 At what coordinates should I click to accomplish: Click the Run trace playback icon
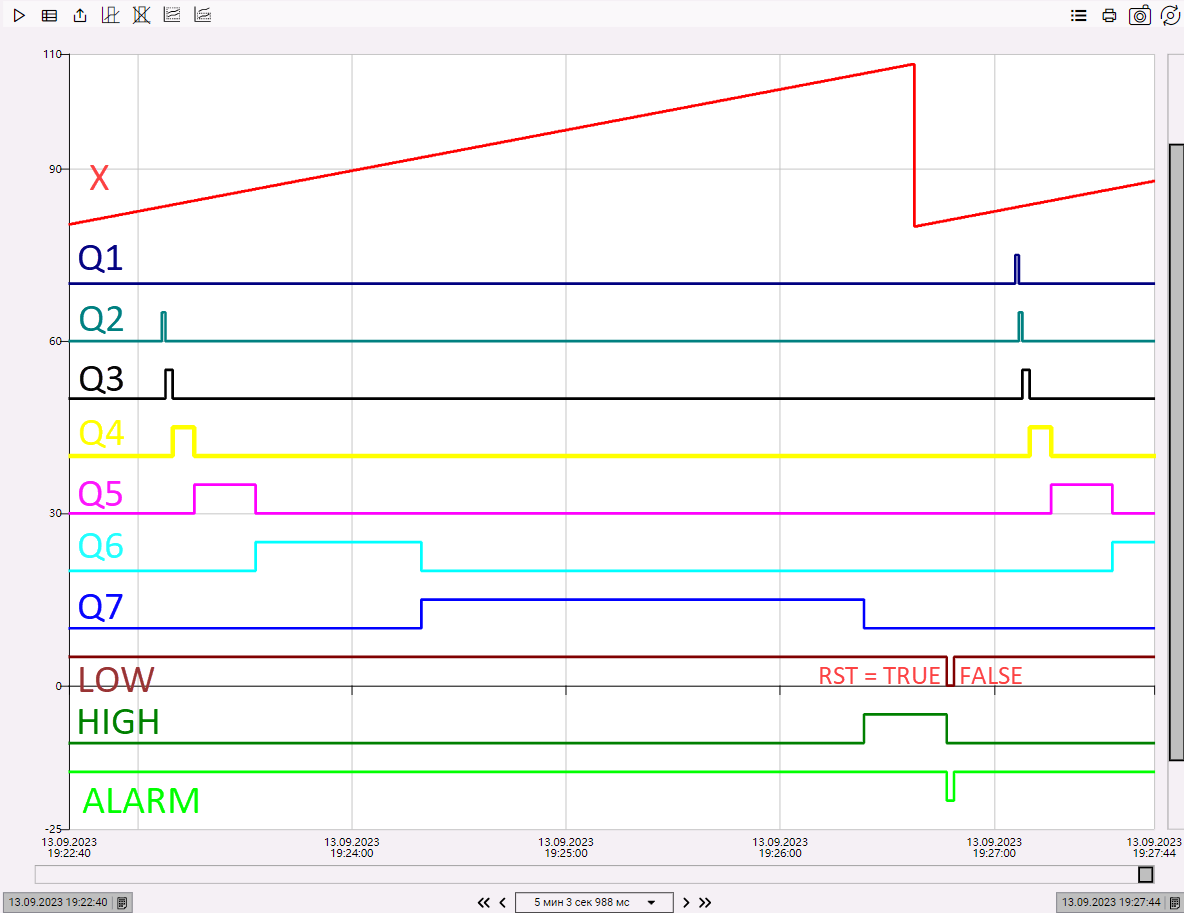[x=18, y=15]
